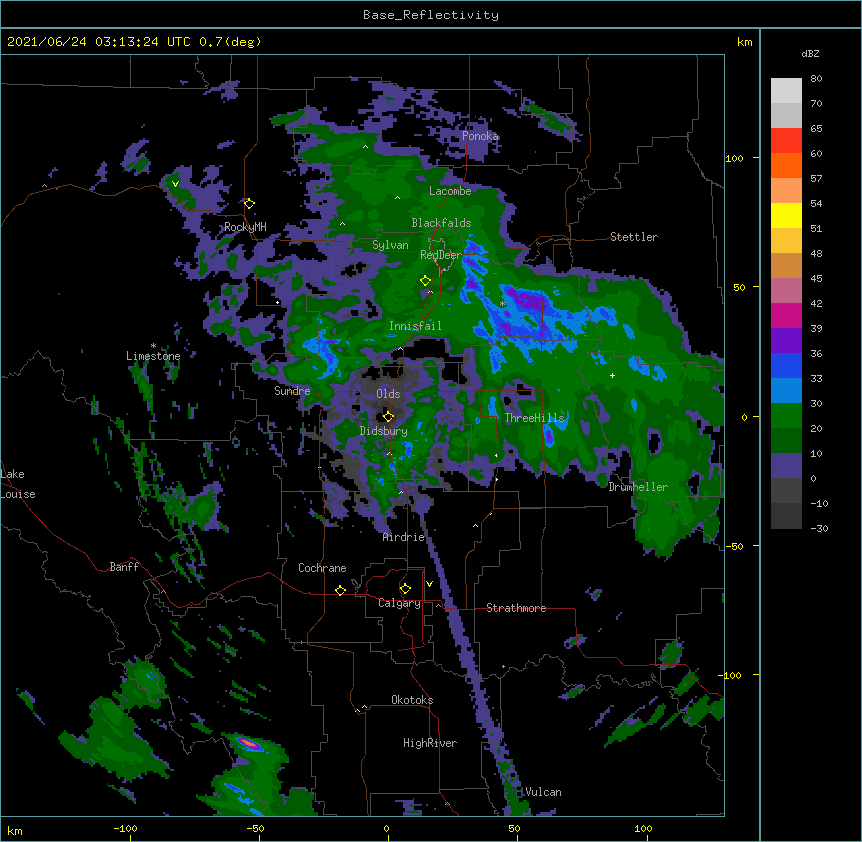Pick the orange 57-60 dBZ legend swatch
The width and height of the screenshot is (862, 842).
pos(786,165)
